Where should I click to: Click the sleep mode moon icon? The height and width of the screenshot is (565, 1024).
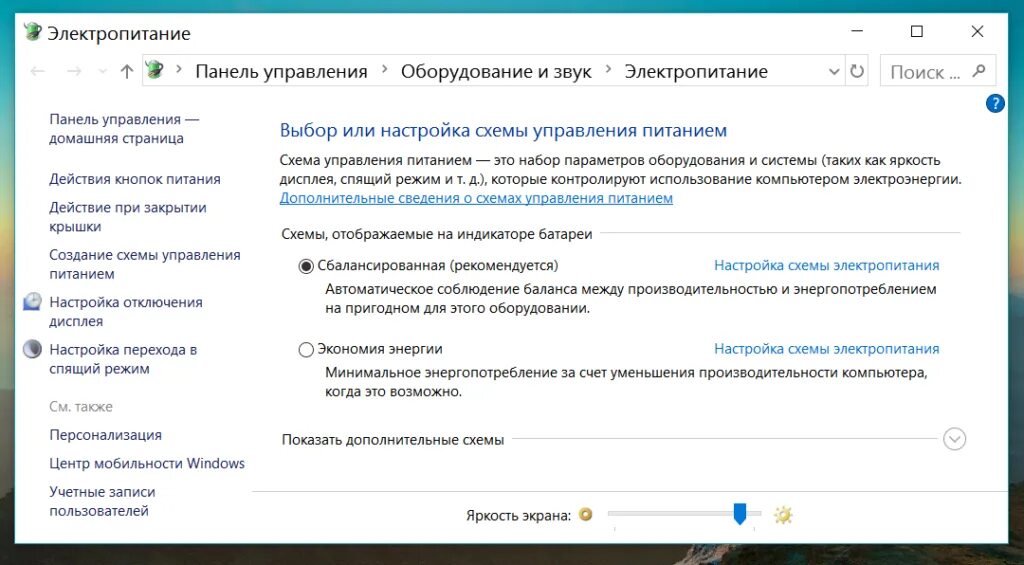coord(32,349)
